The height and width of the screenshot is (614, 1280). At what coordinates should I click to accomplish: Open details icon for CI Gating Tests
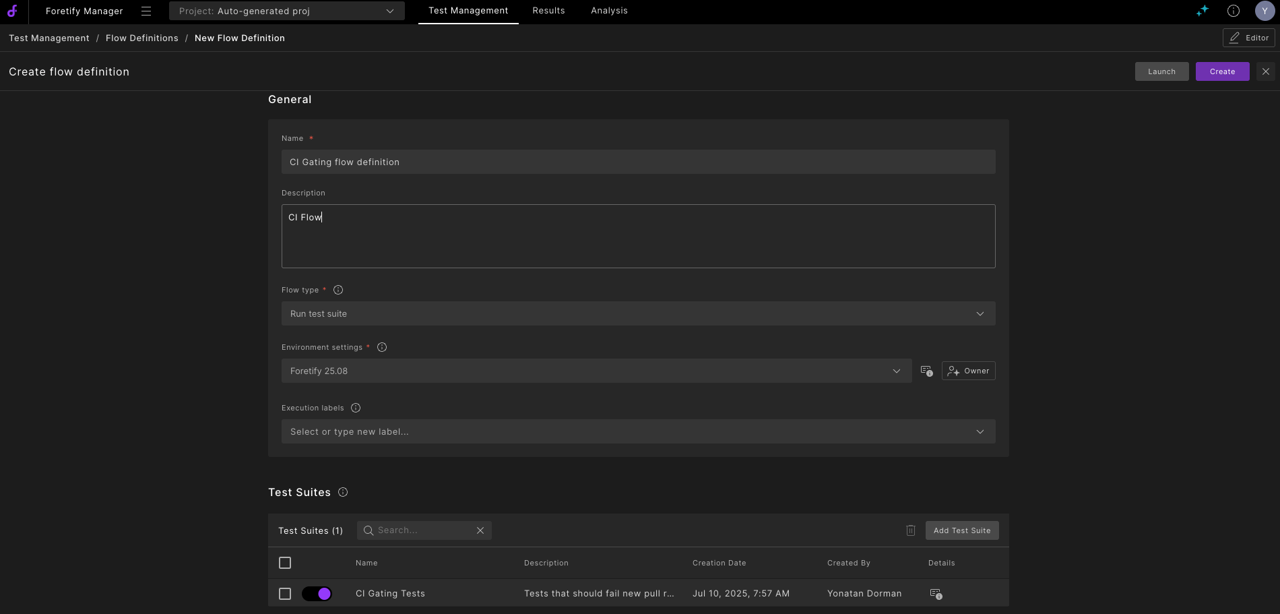[x=935, y=594]
